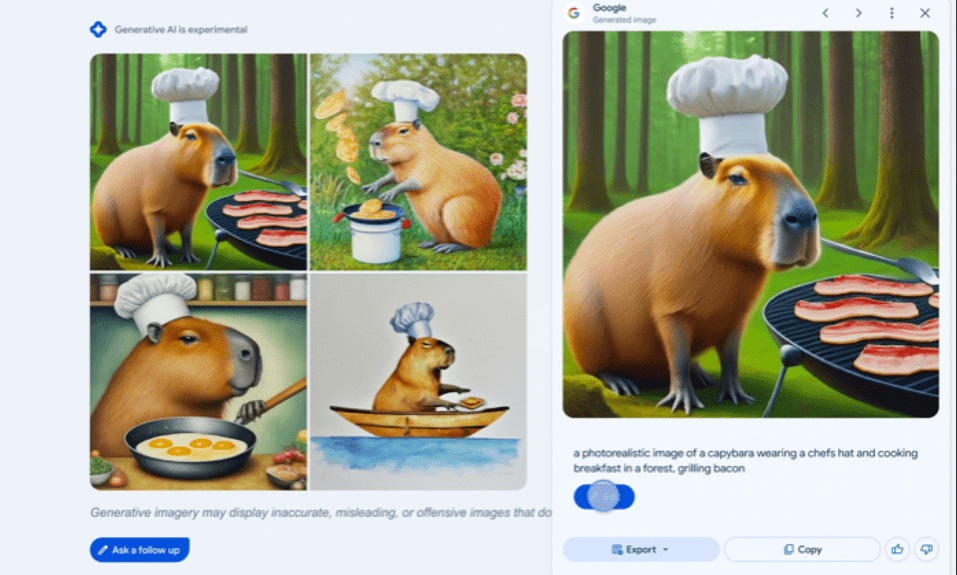
Task: Click the large capybara preview image
Action: 751,225
